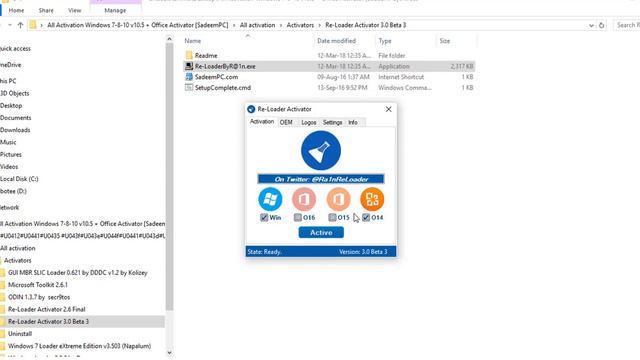The width and height of the screenshot is (640, 360).
Task: Select the 'SadeemPC.com' file name
Action: pos(216,77)
